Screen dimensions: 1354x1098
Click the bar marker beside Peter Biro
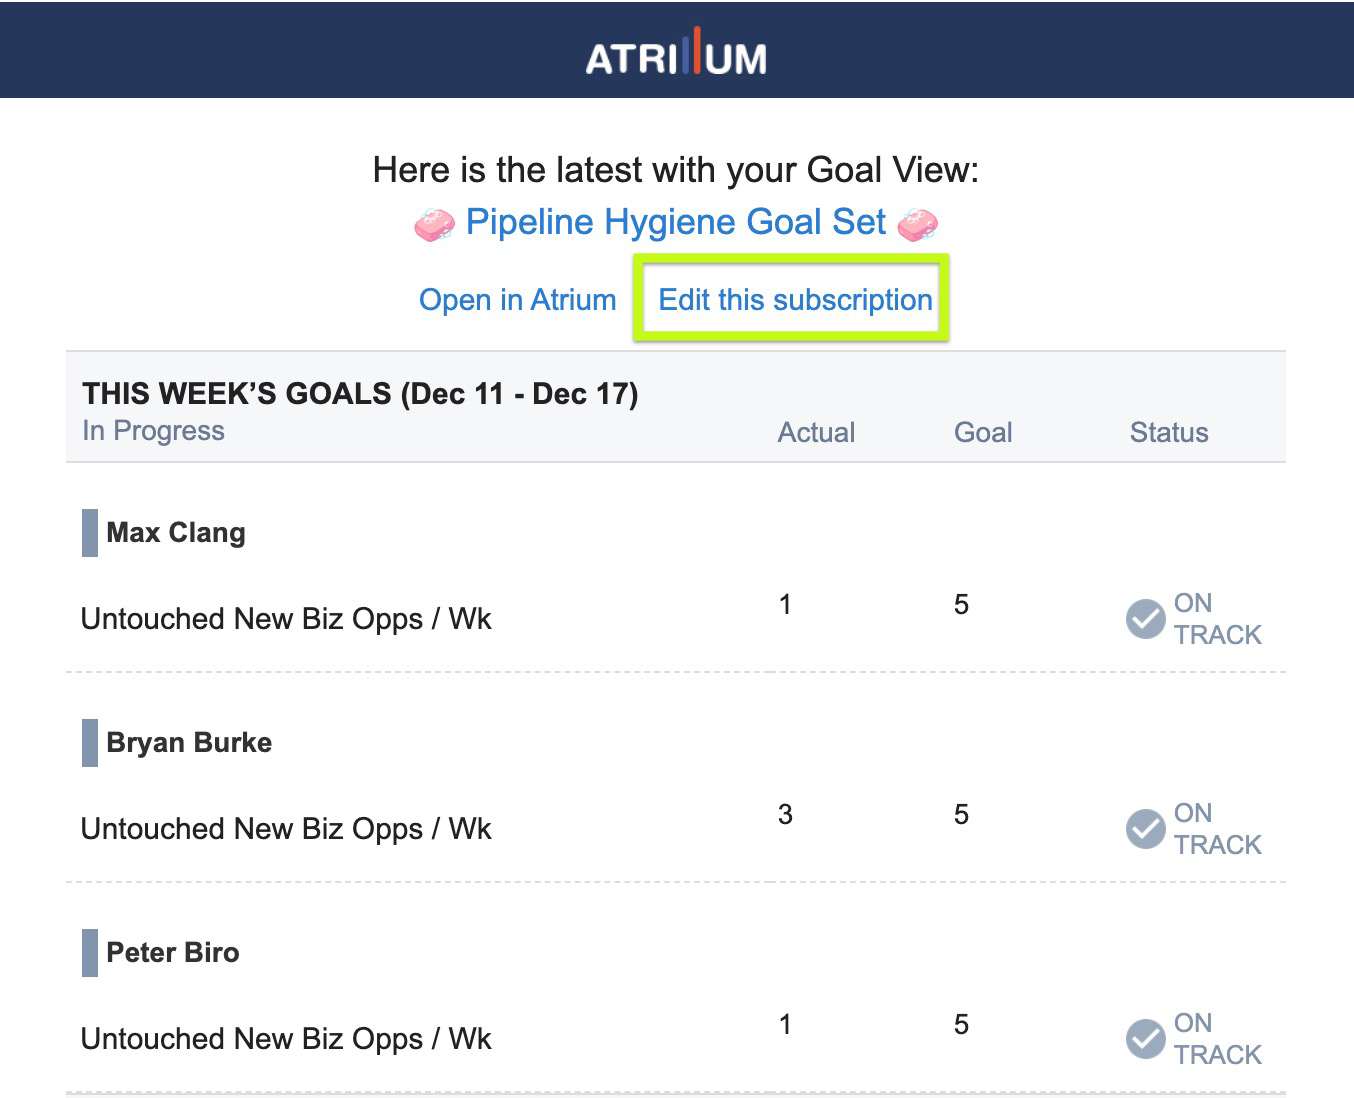[90, 953]
